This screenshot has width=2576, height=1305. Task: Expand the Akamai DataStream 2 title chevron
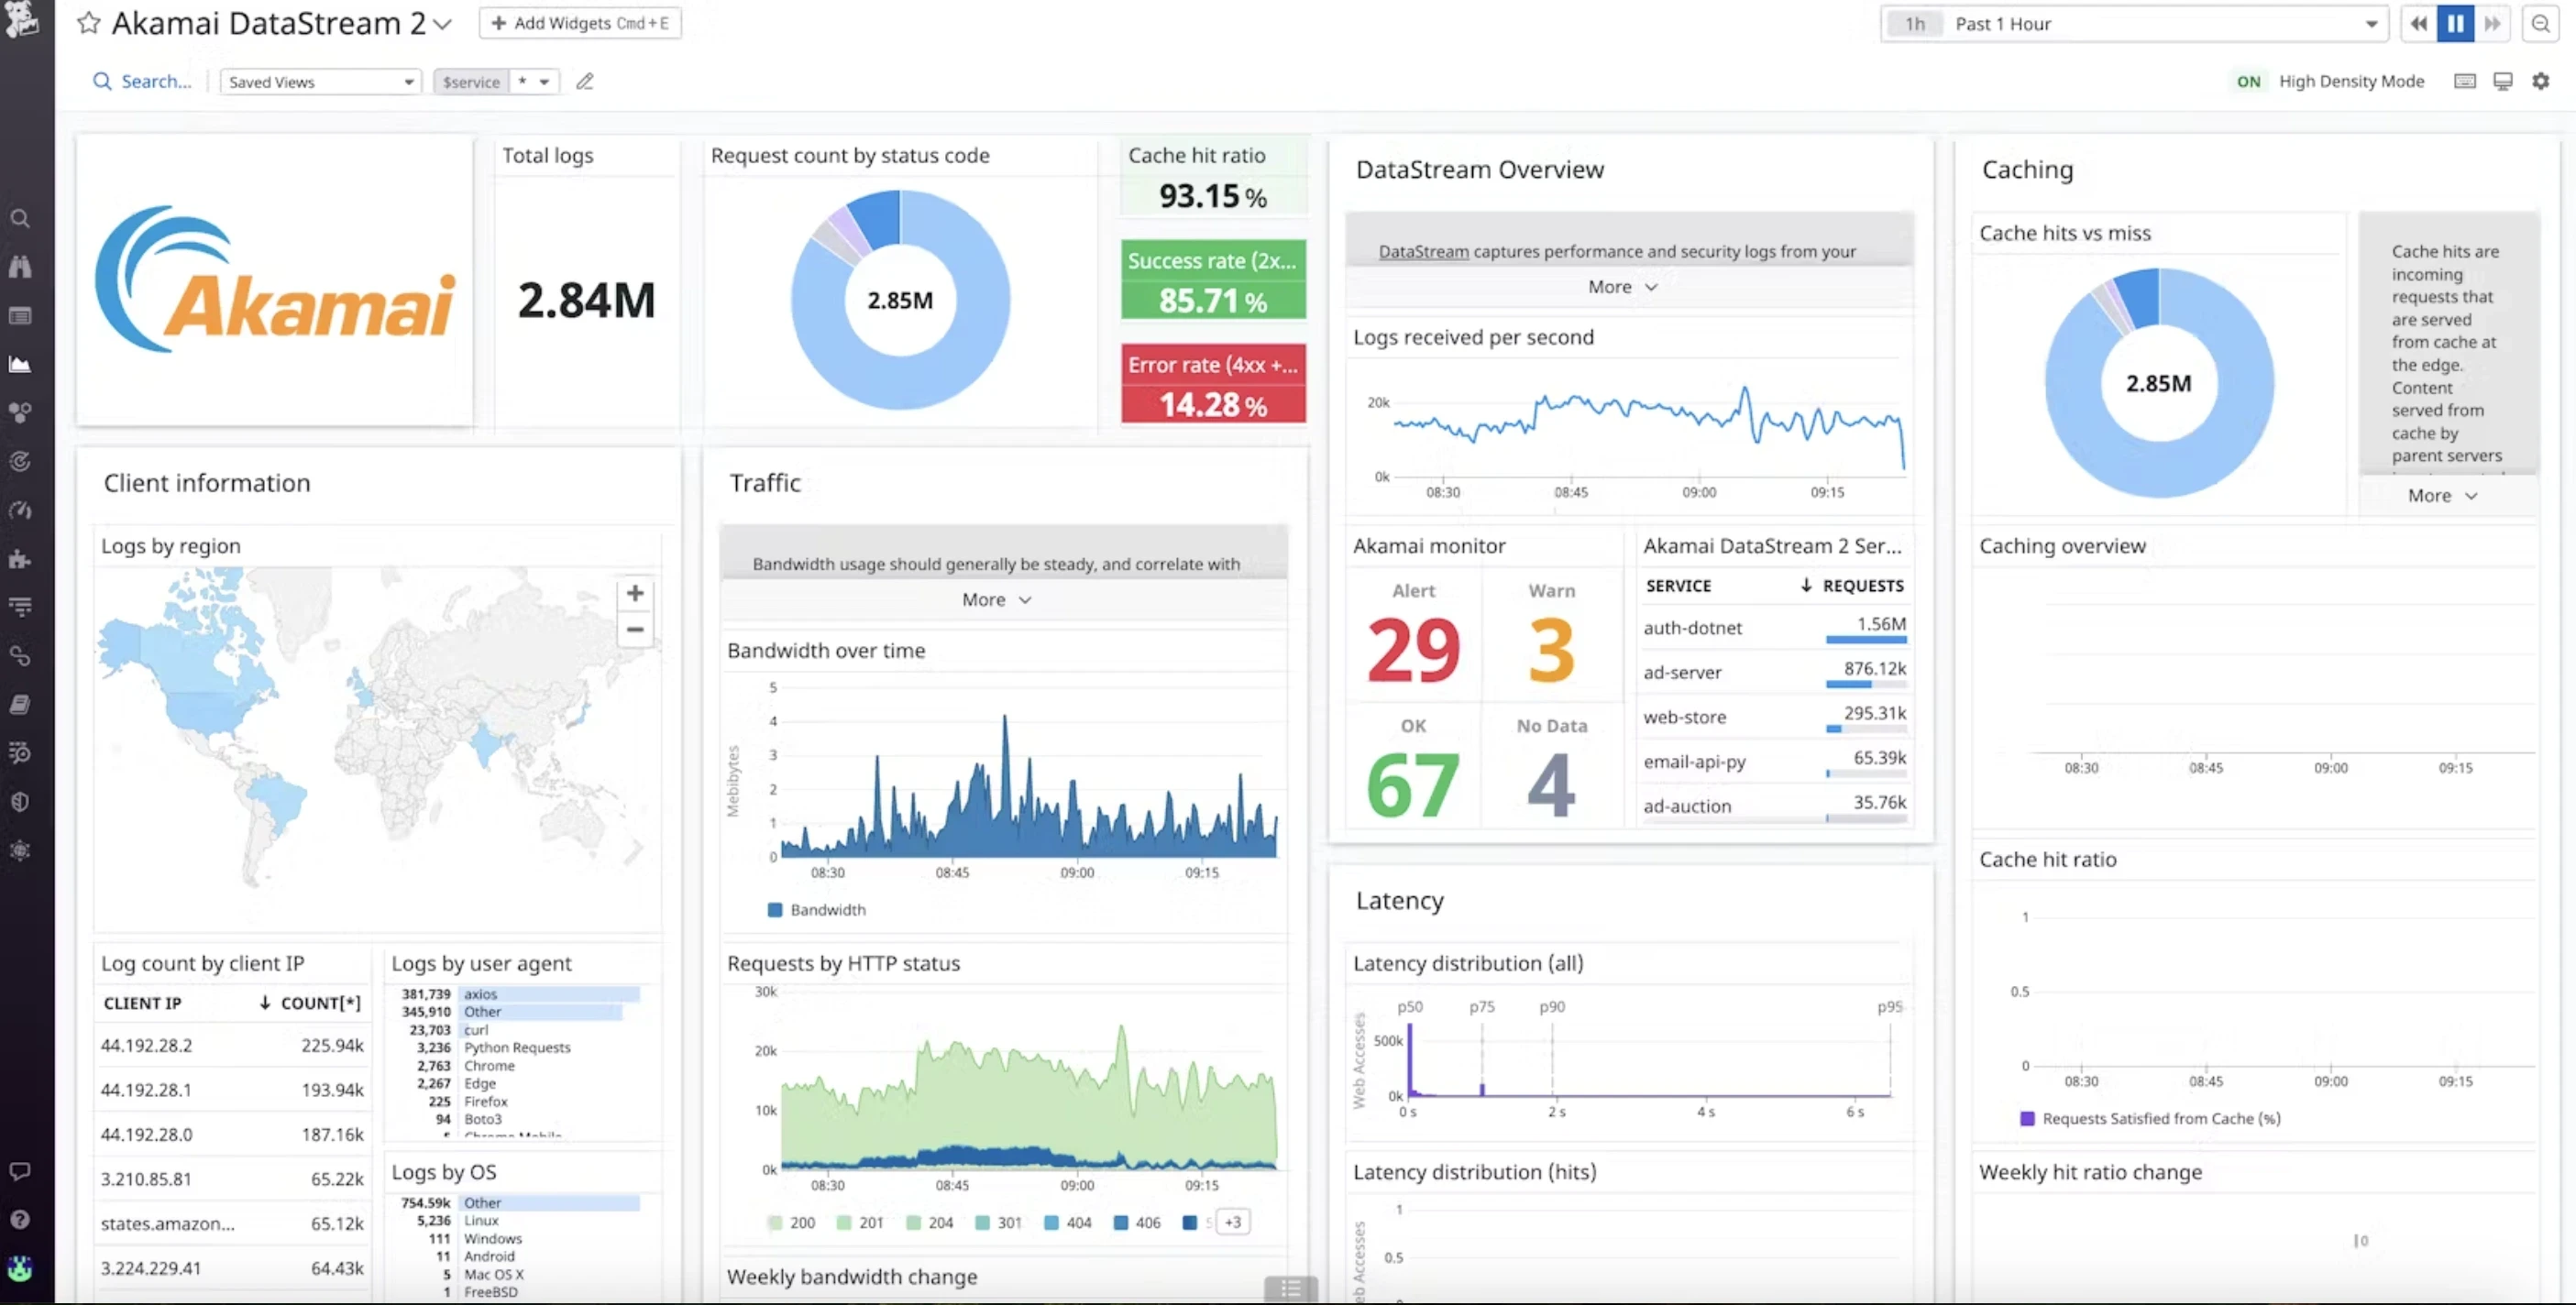(443, 23)
